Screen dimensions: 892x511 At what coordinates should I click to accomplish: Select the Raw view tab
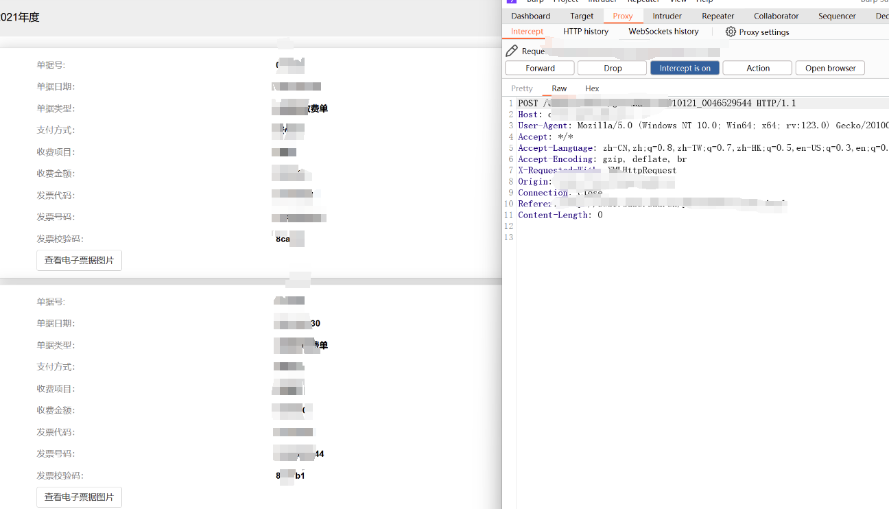coord(559,88)
